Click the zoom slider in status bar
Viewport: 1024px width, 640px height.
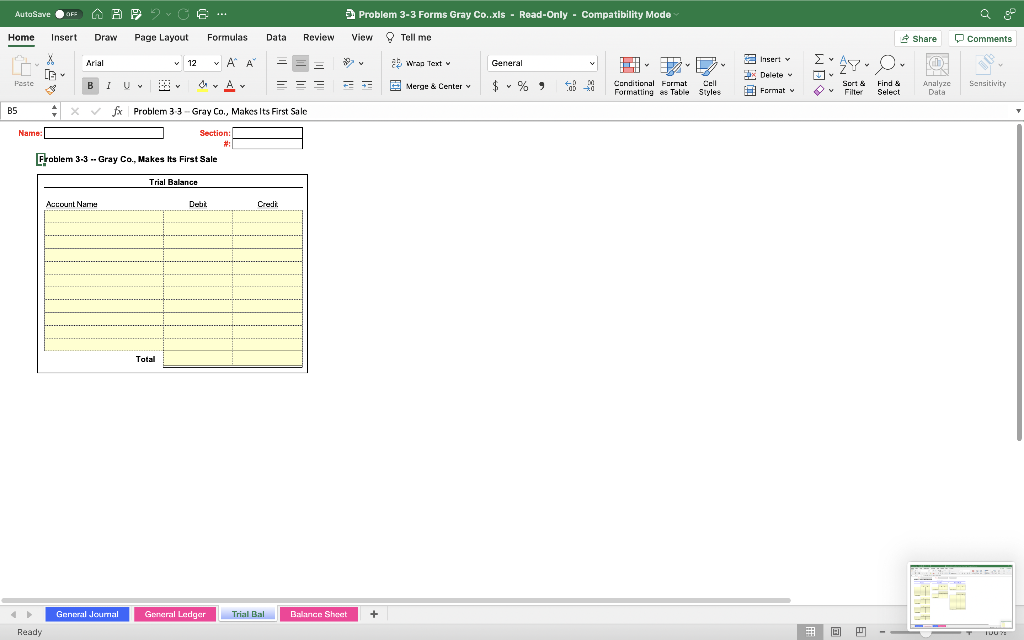coord(925,632)
